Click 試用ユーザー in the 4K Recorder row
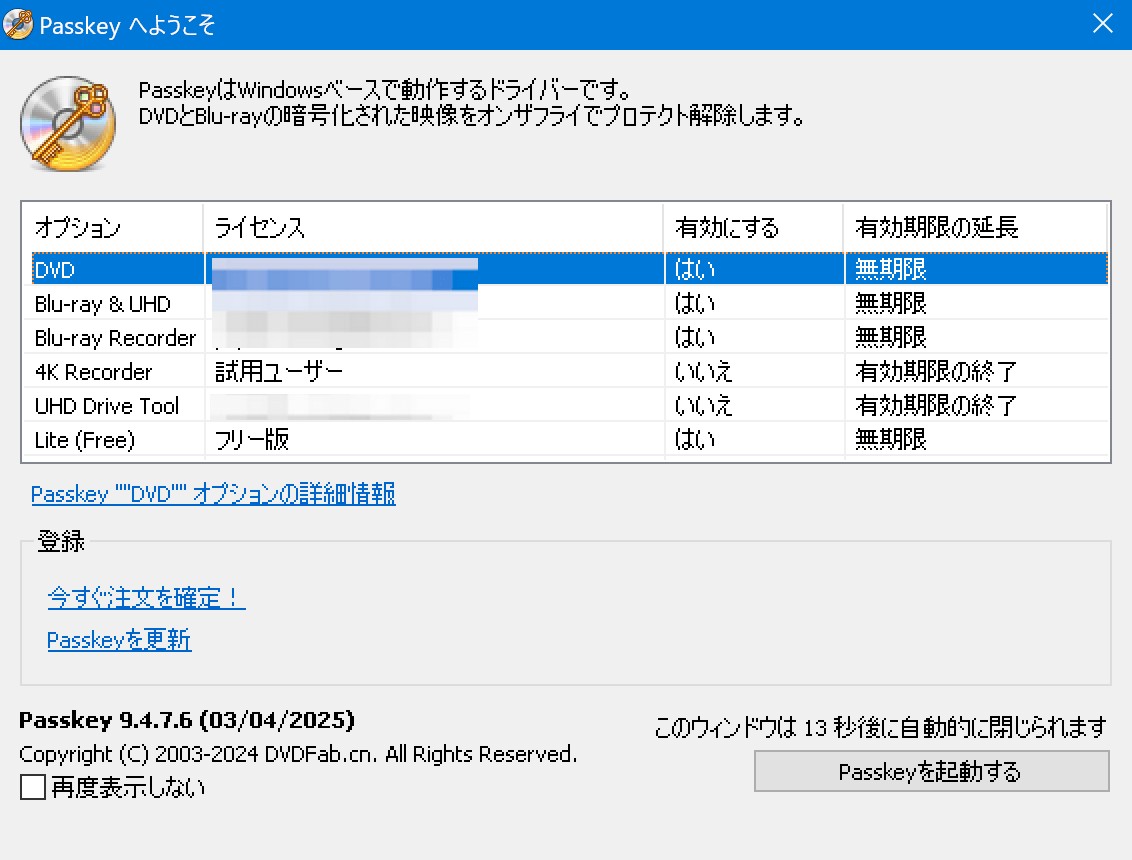 [279, 371]
